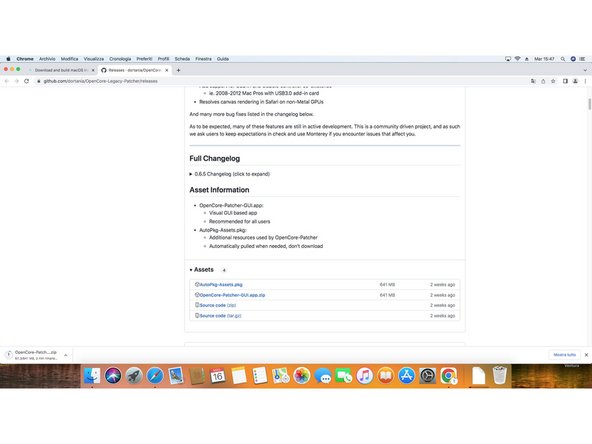Viewport: 592px width, 444px height.
Task: Click the Chrome forward arrow
Action: coord(16,81)
